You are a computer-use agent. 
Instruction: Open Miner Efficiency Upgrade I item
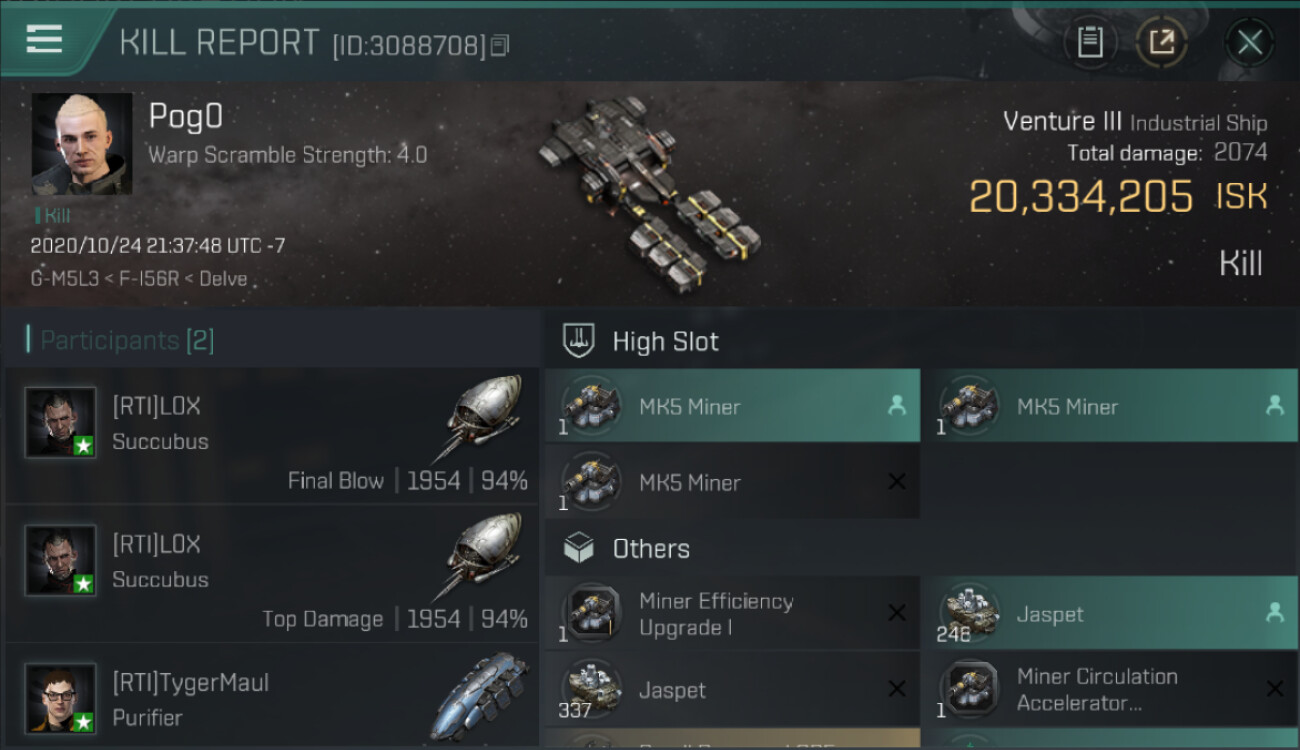point(732,614)
